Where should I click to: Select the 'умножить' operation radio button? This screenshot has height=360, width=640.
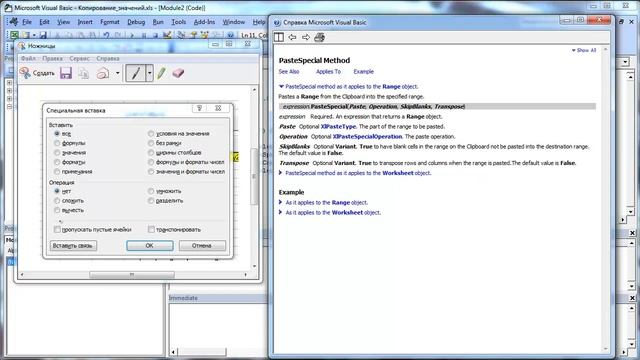[151, 191]
